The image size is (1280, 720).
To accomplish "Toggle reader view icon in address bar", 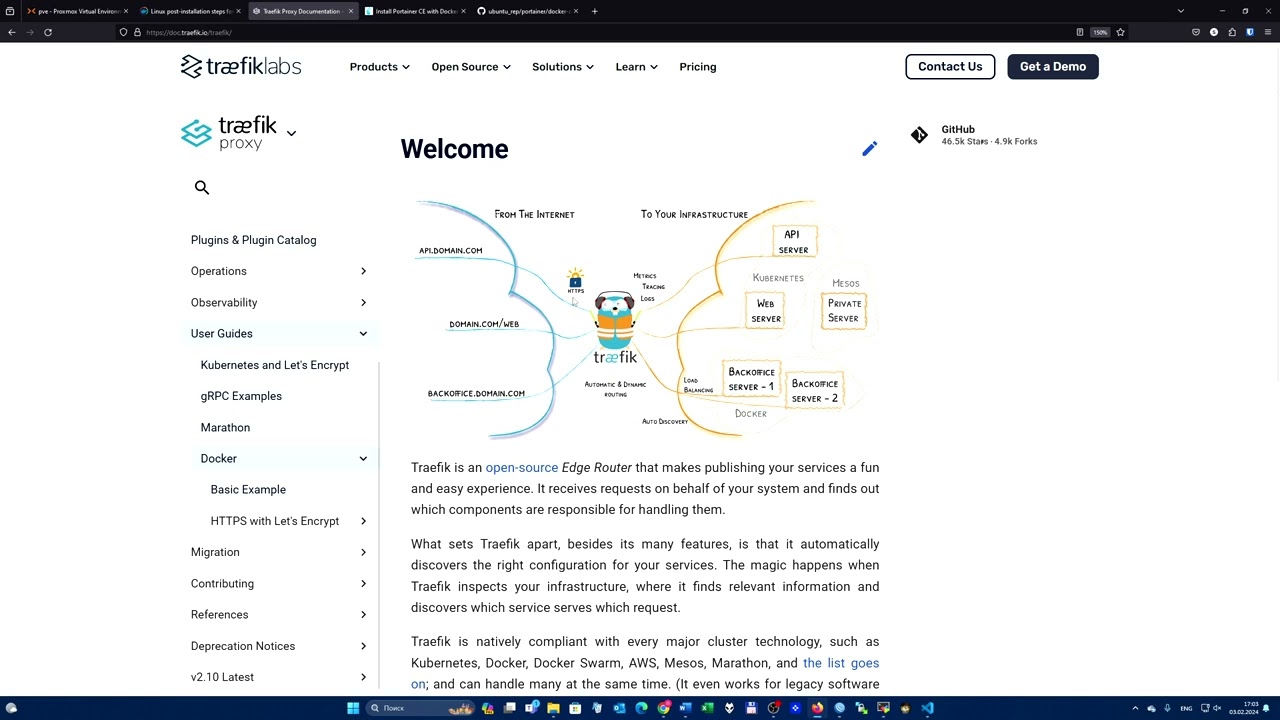I will click(1080, 32).
